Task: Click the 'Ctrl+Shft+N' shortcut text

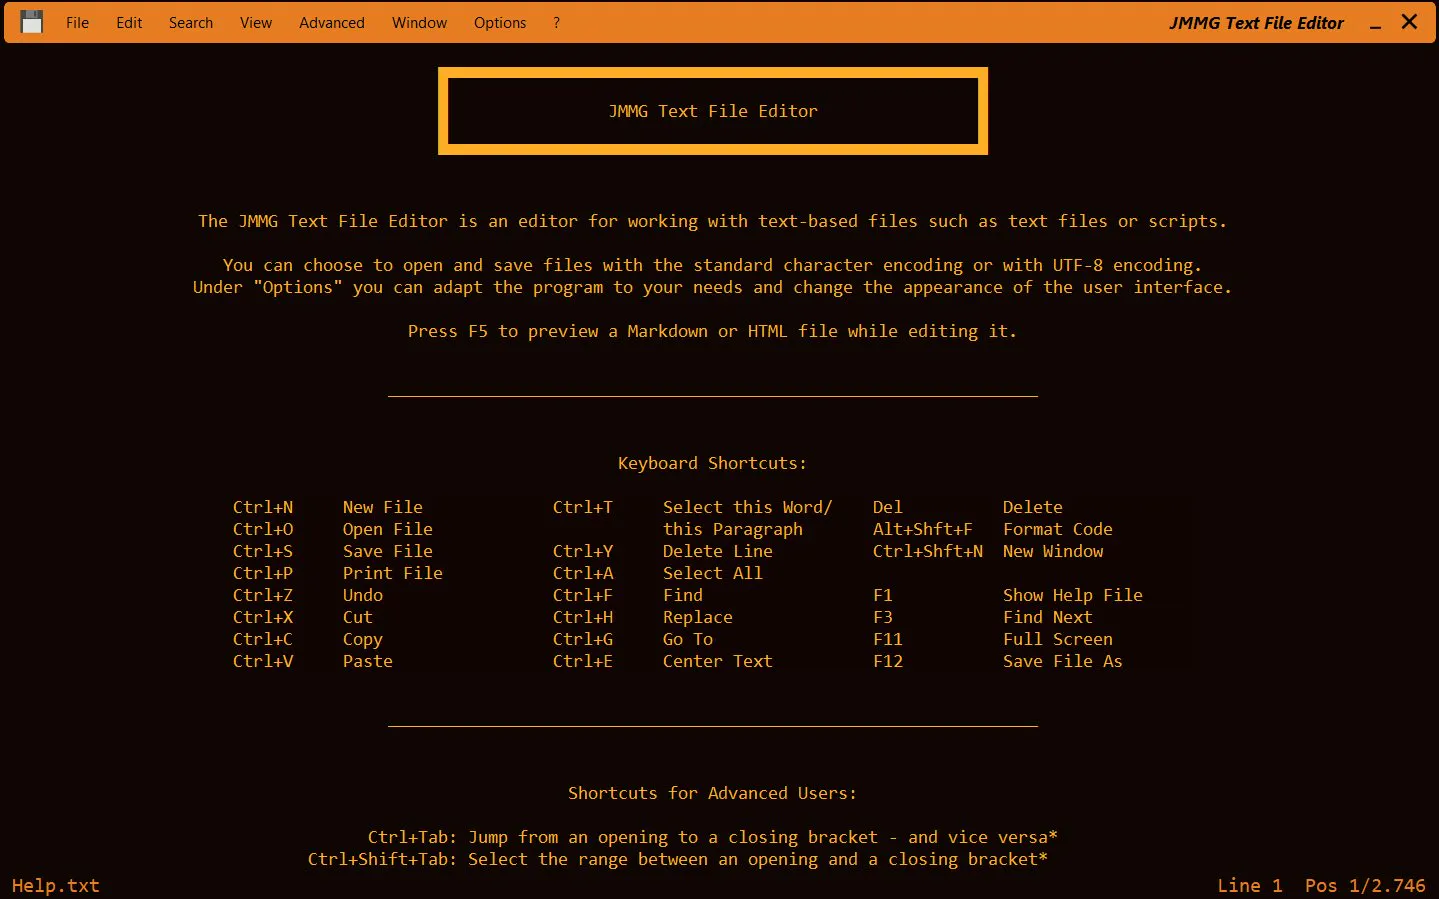Action: [x=928, y=551]
